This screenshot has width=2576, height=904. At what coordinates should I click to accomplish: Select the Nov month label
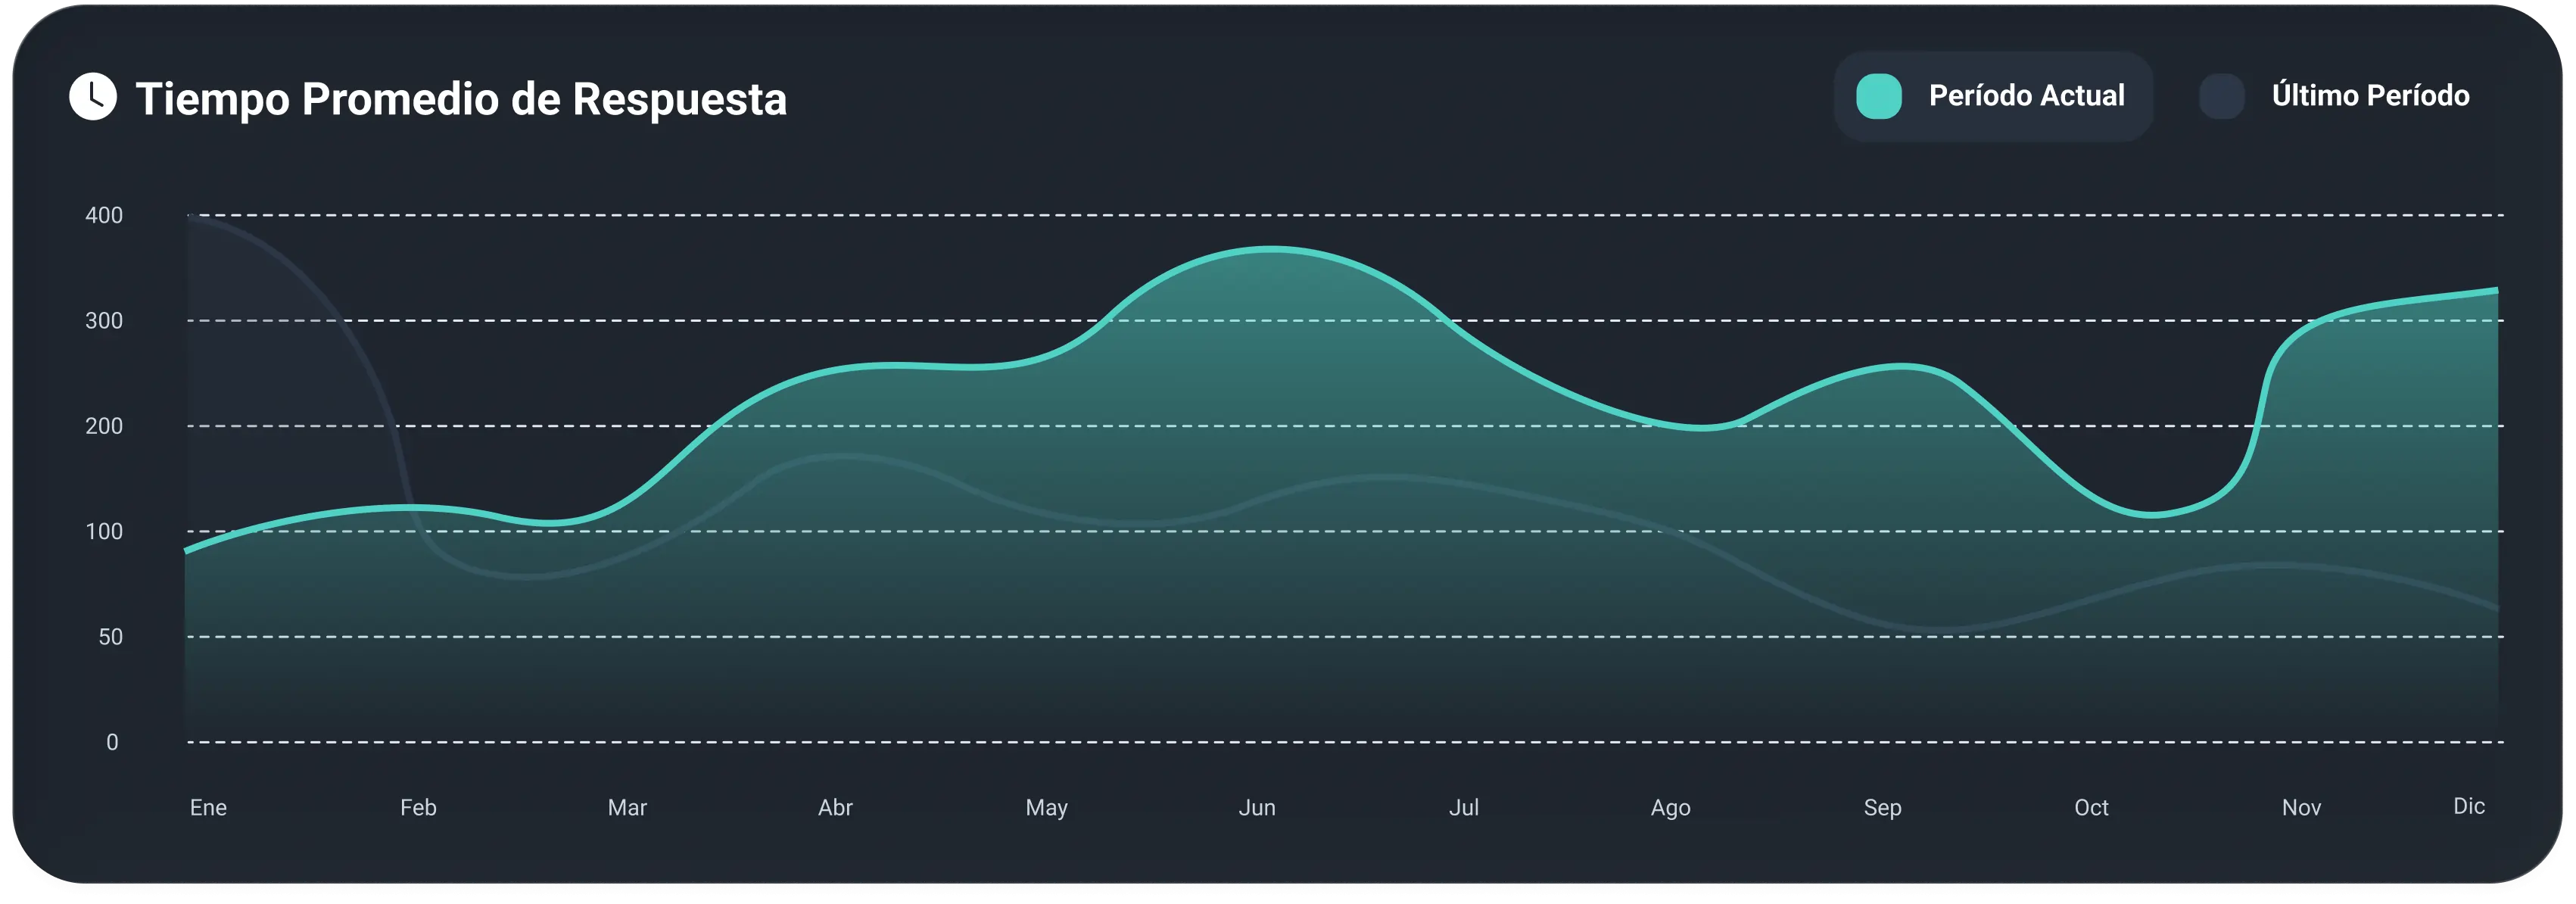click(2301, 807)
